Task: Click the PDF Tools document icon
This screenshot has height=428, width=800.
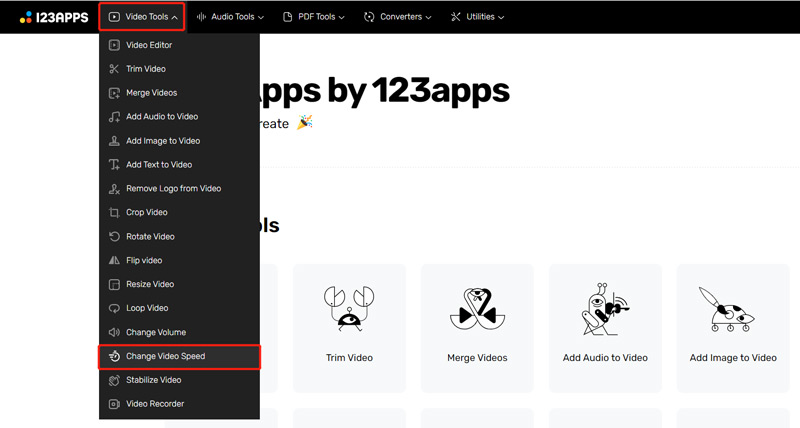Action: click(288, 17)
